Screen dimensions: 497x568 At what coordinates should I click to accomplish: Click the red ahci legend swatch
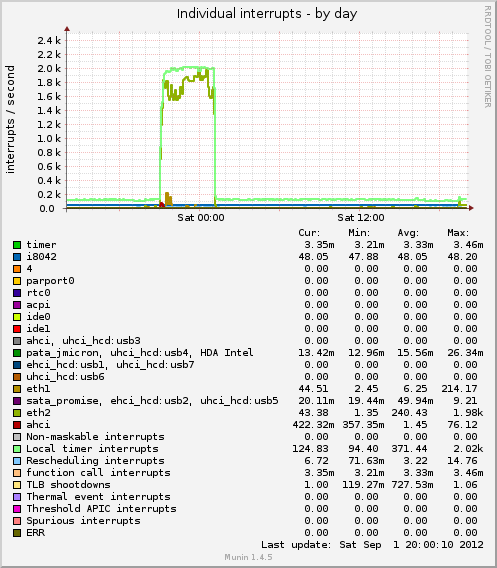[17, 425]
